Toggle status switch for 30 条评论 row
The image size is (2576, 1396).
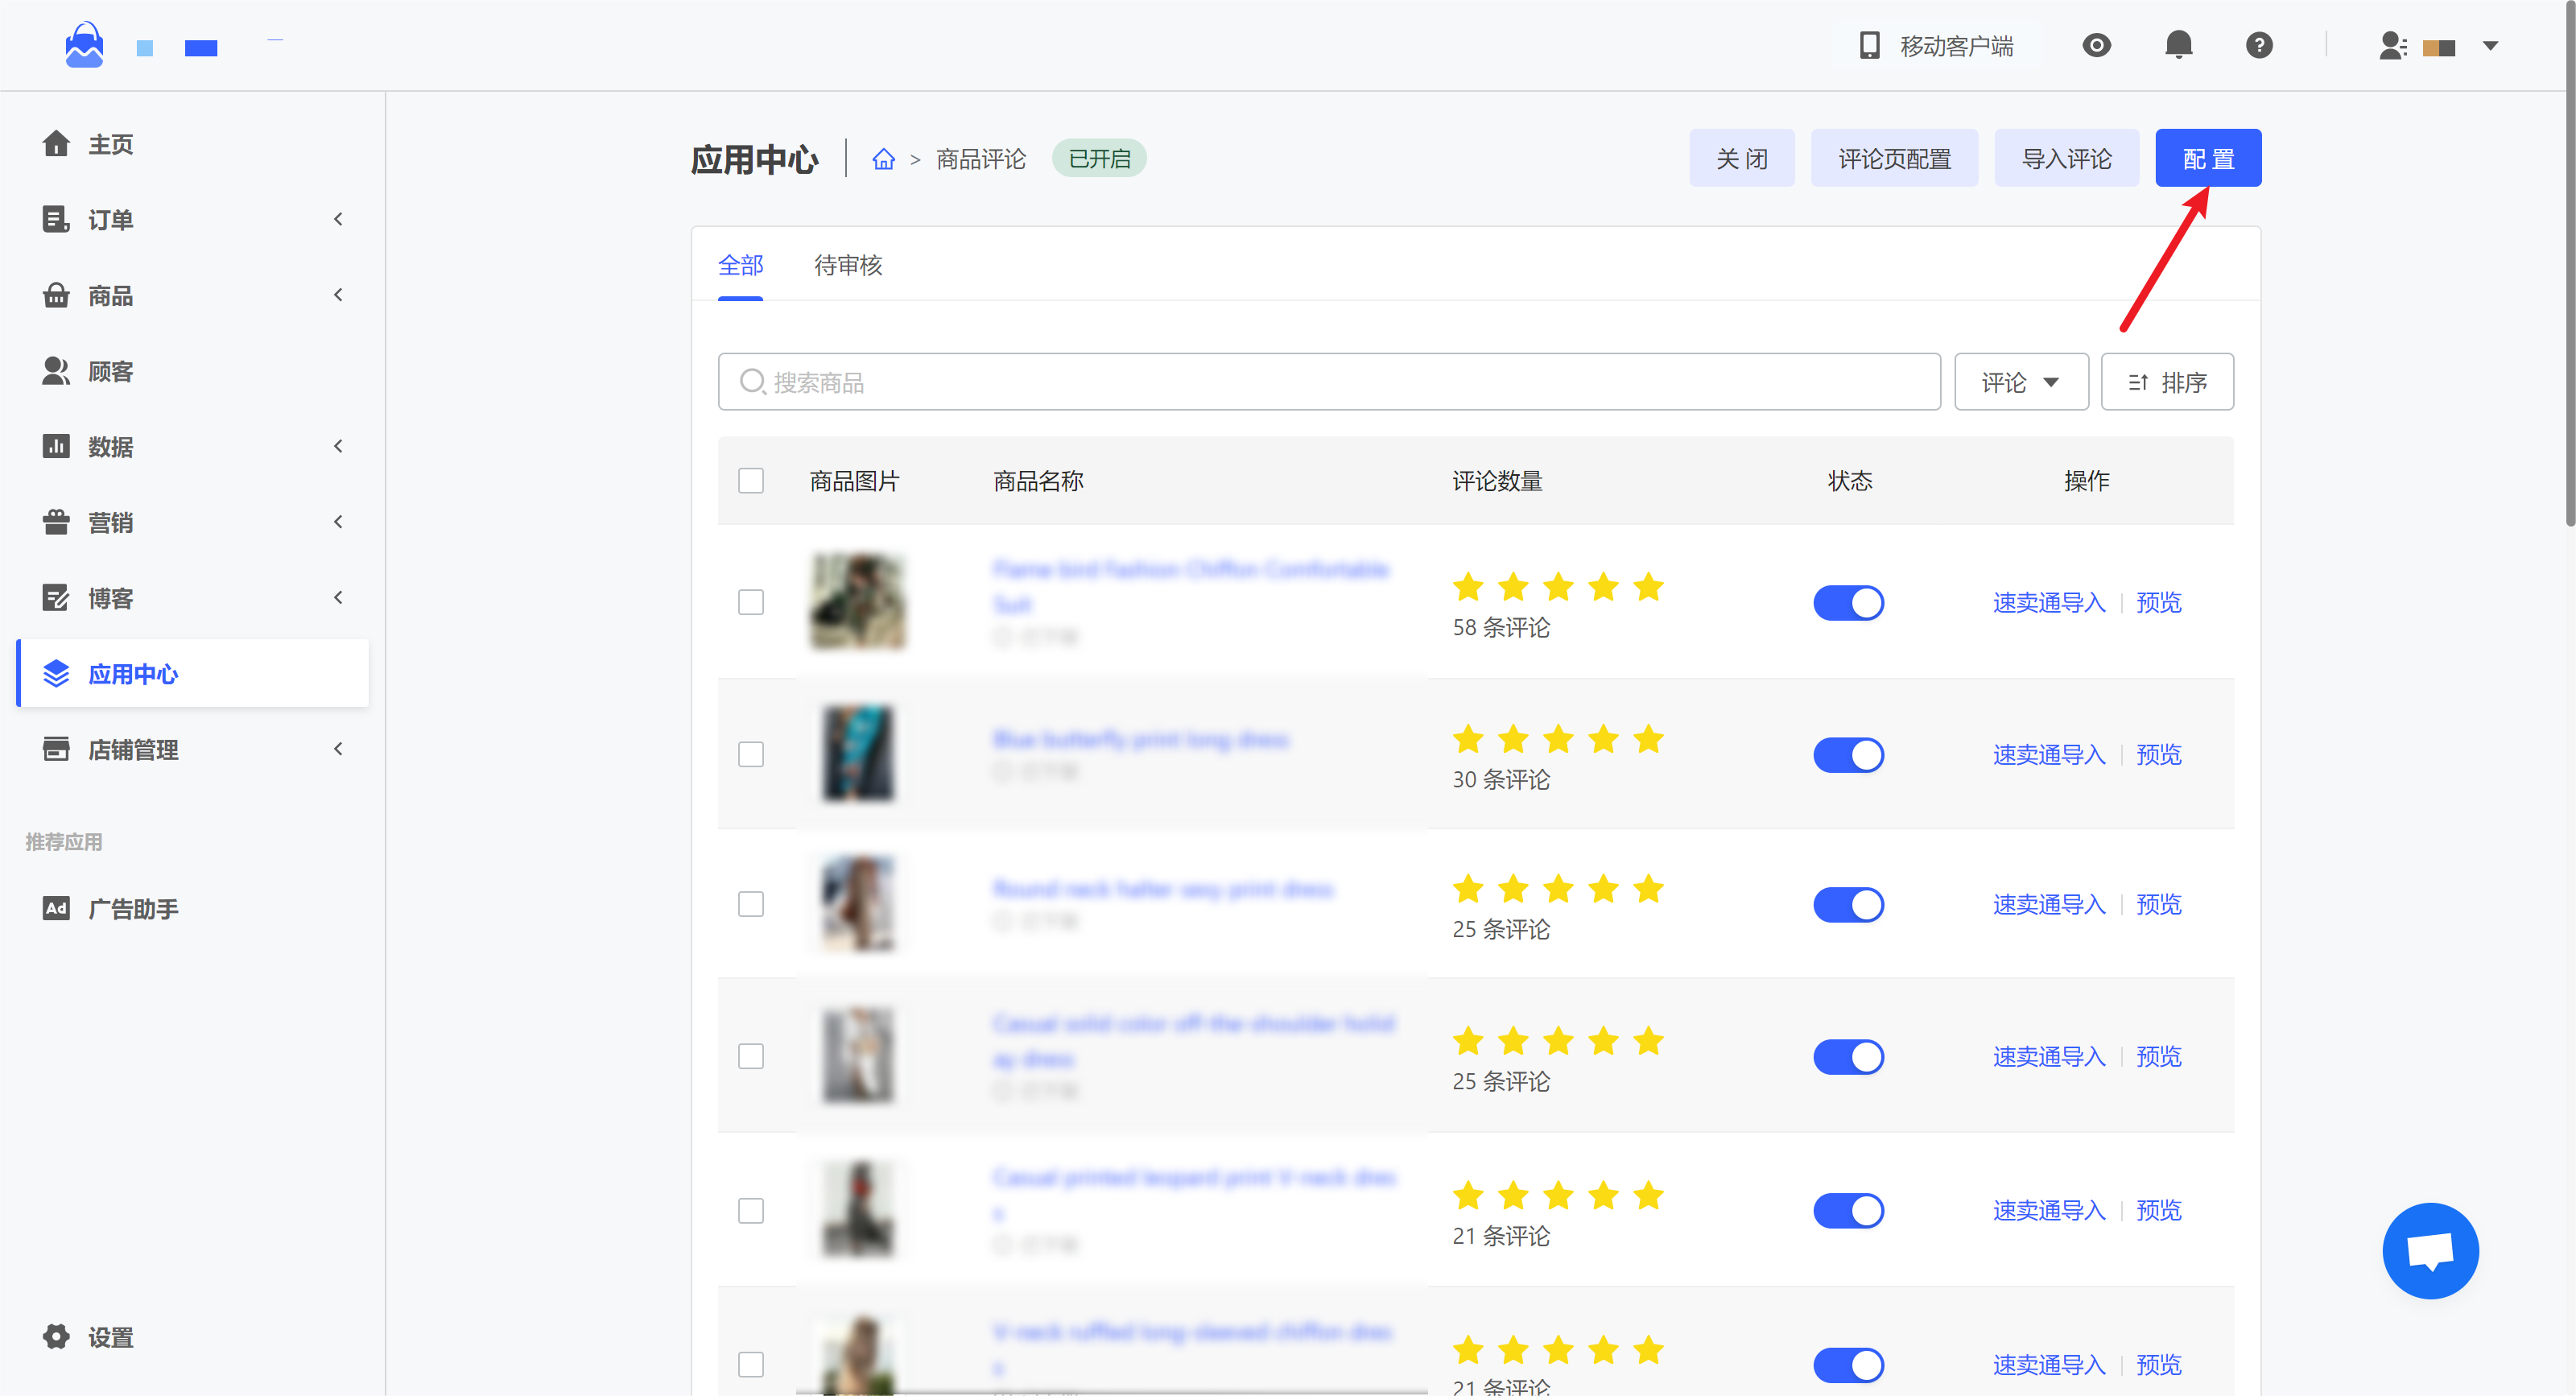pyautogui.click(x=1849, y=755)
